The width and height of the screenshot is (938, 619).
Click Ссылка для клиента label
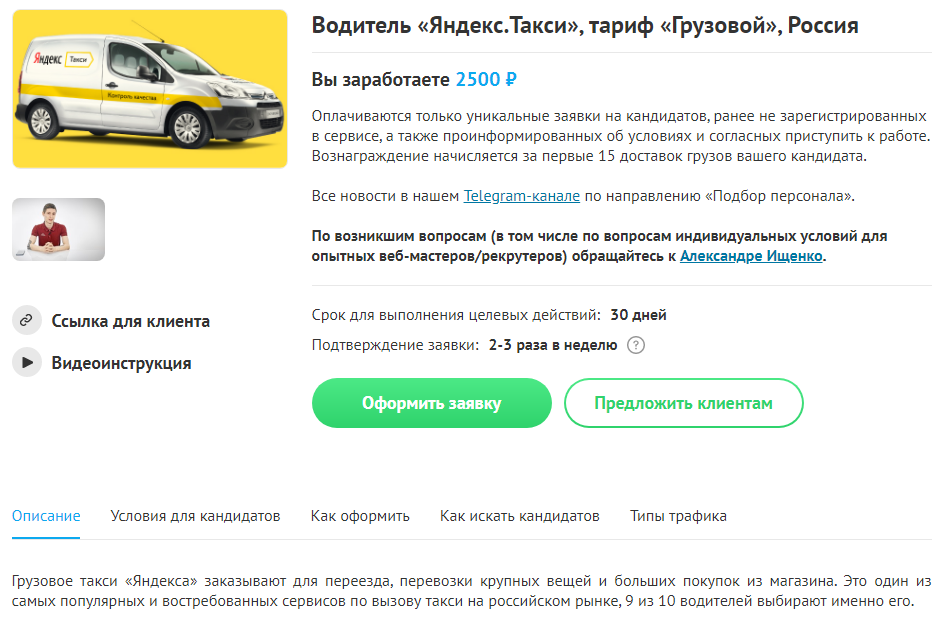(x=130, y=321)
